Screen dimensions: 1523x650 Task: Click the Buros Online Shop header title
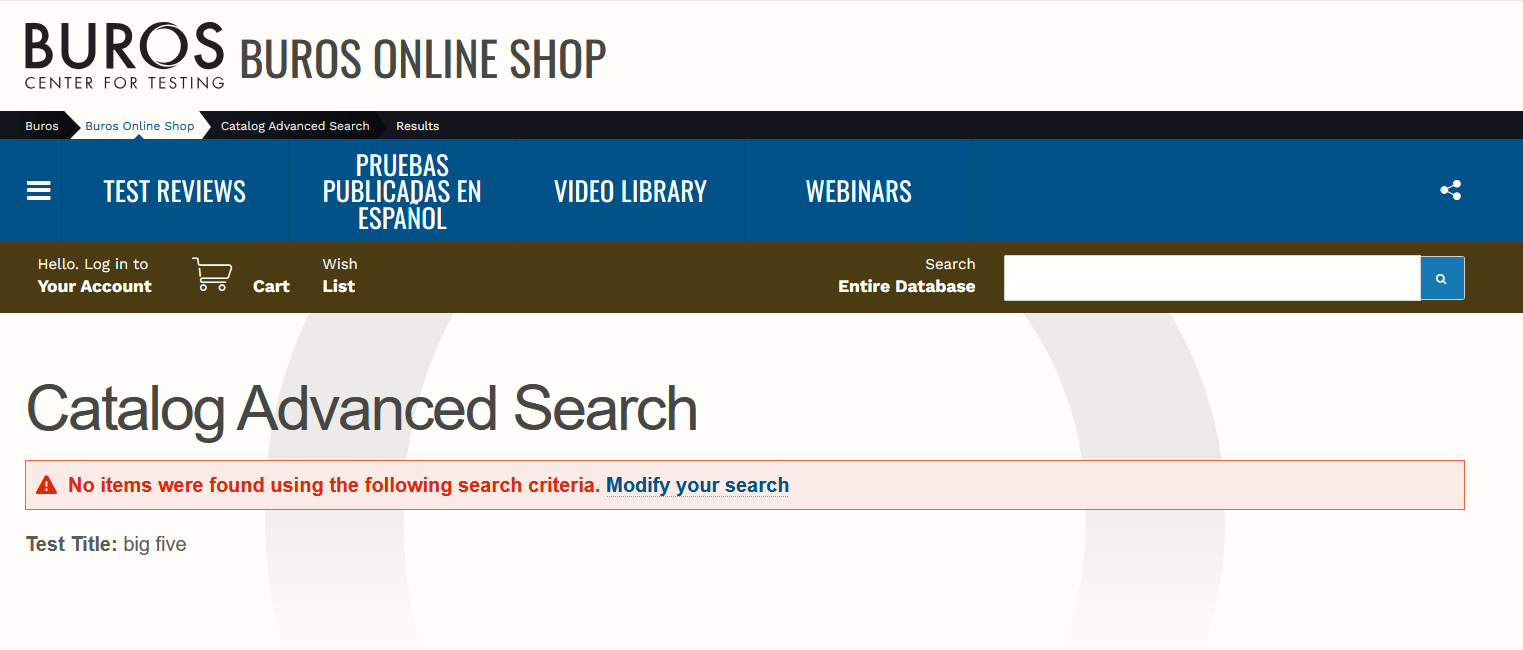423,59
